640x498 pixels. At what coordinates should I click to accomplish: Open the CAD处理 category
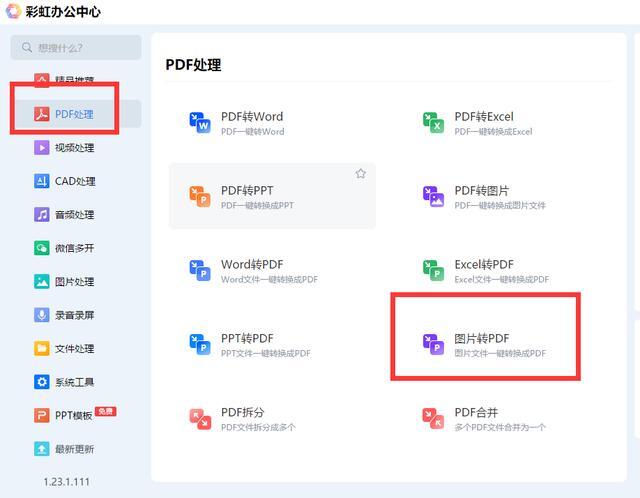(75, 181)
